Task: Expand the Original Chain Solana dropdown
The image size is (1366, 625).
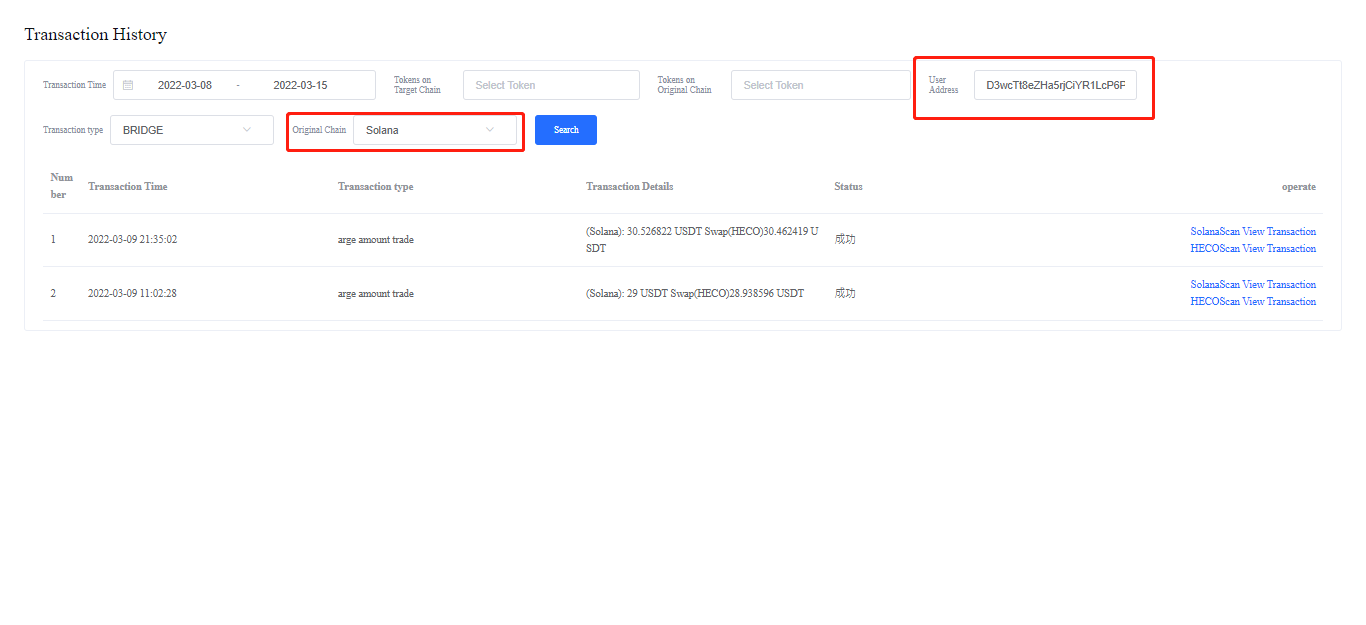Action: (435, 130)
